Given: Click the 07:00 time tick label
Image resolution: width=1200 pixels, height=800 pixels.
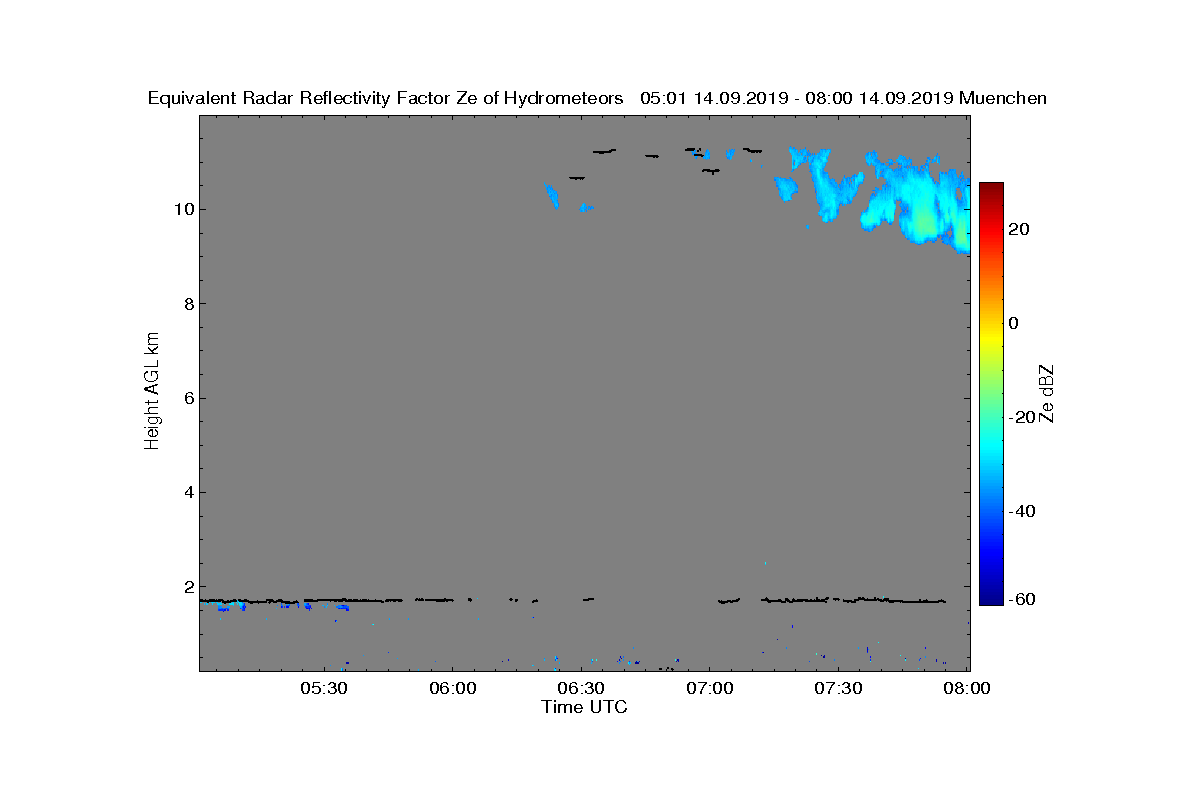Looking at the screenshot, I should coord(710,689).
